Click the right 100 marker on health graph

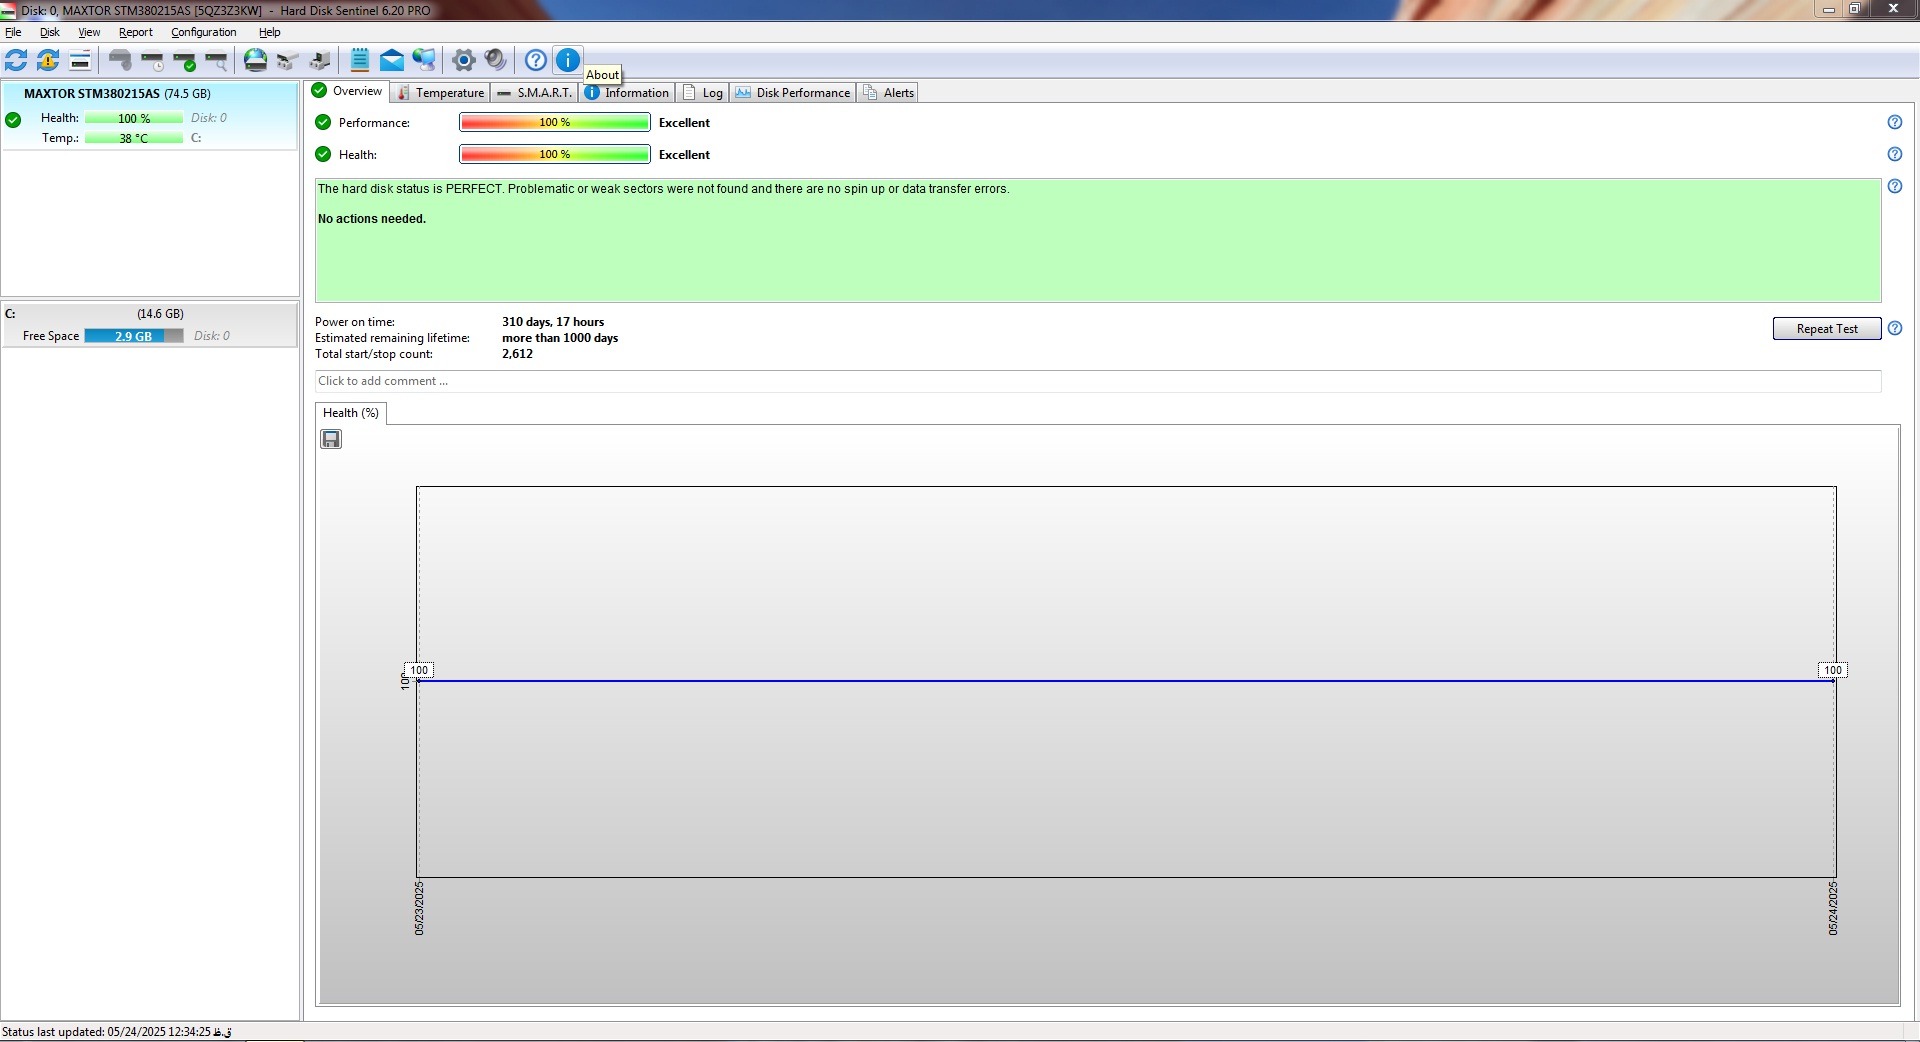(x=1832, y=670)
